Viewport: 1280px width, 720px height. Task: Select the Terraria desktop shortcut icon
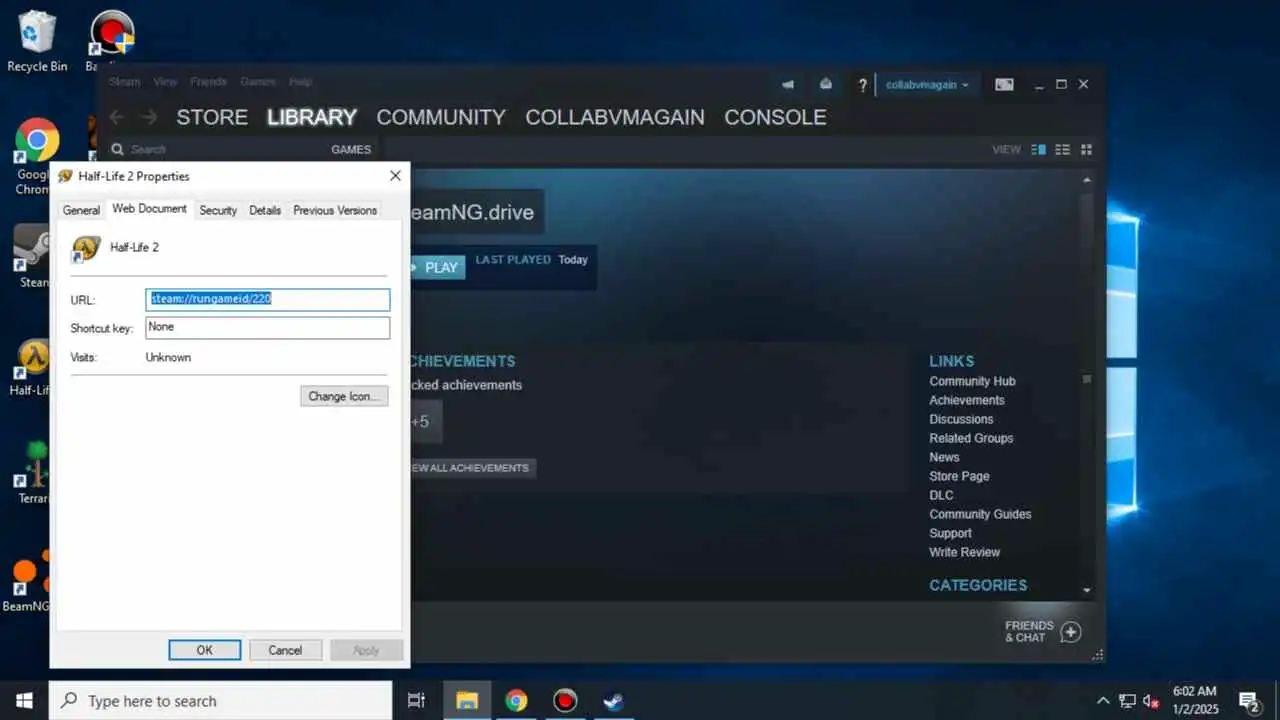coord(33,473)
